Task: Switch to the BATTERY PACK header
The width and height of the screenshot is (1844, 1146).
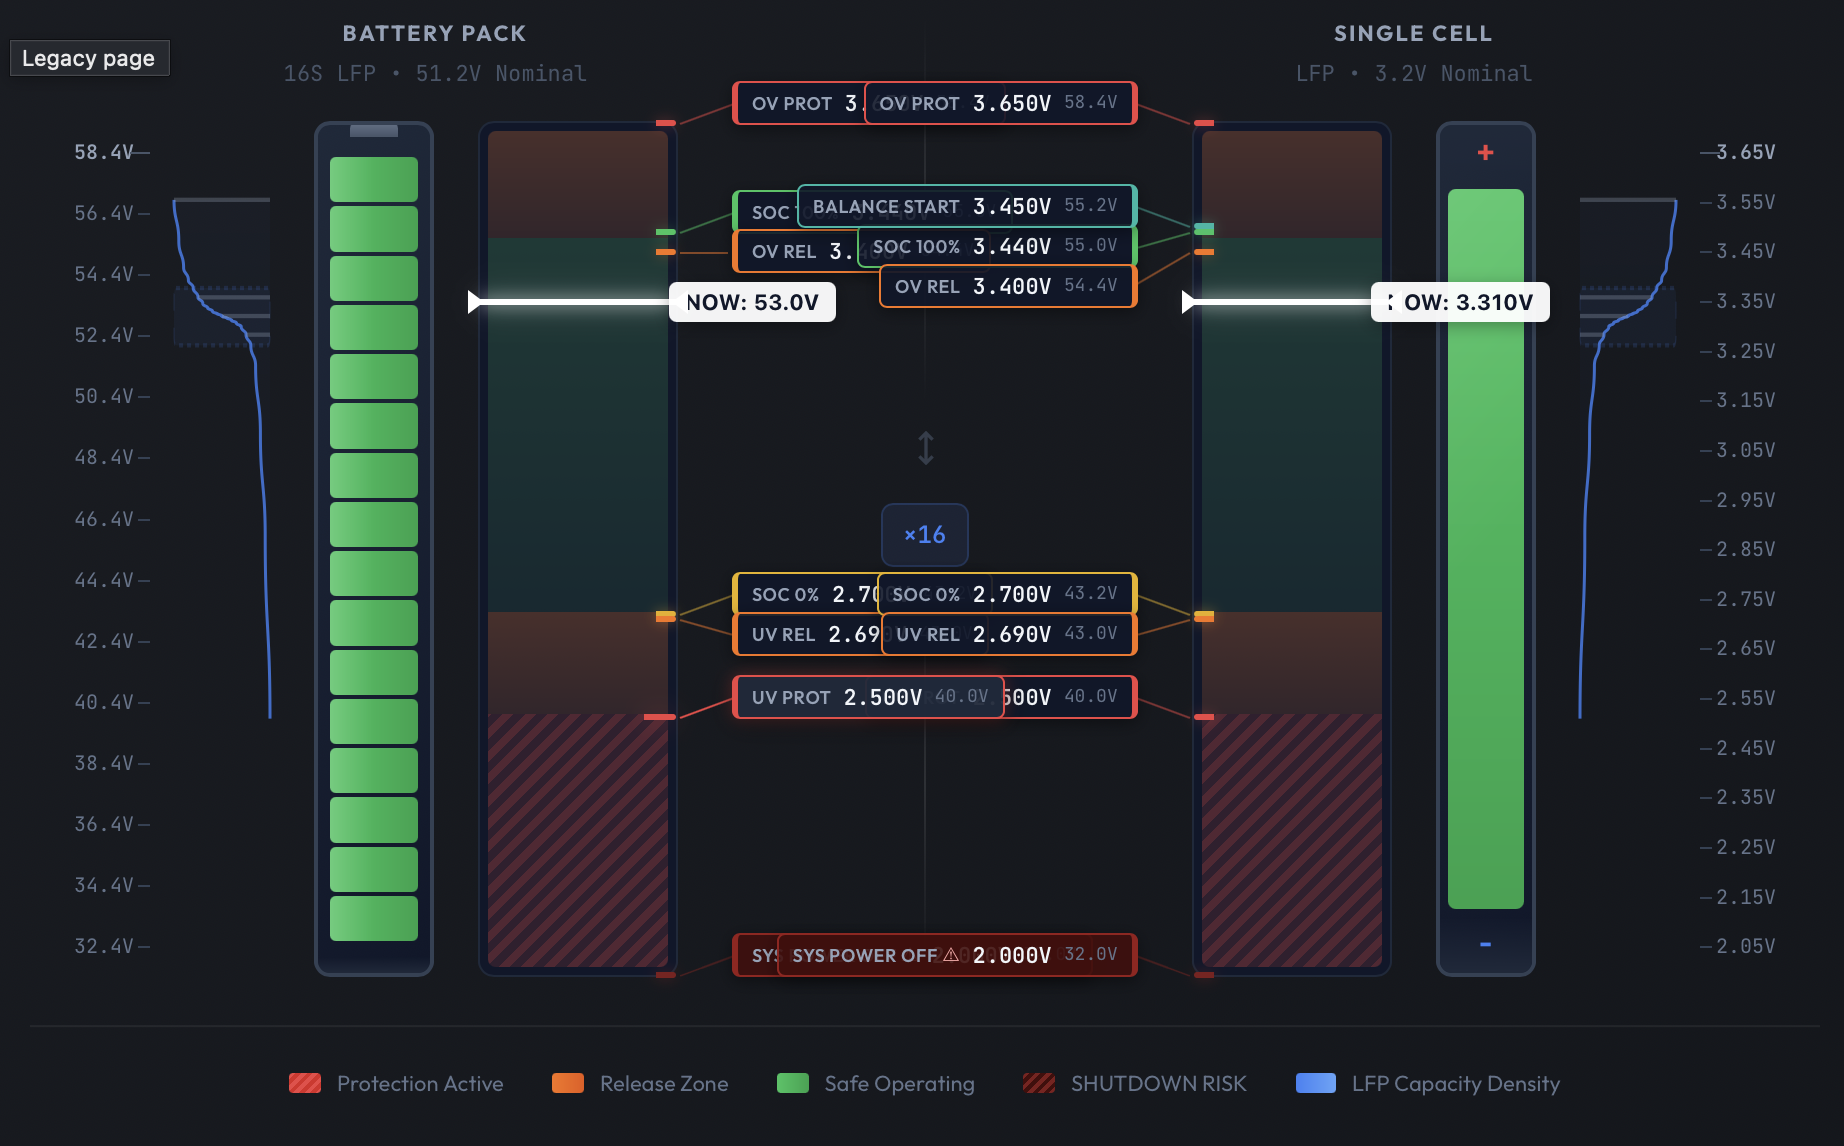Action: [x=434, y=33]
